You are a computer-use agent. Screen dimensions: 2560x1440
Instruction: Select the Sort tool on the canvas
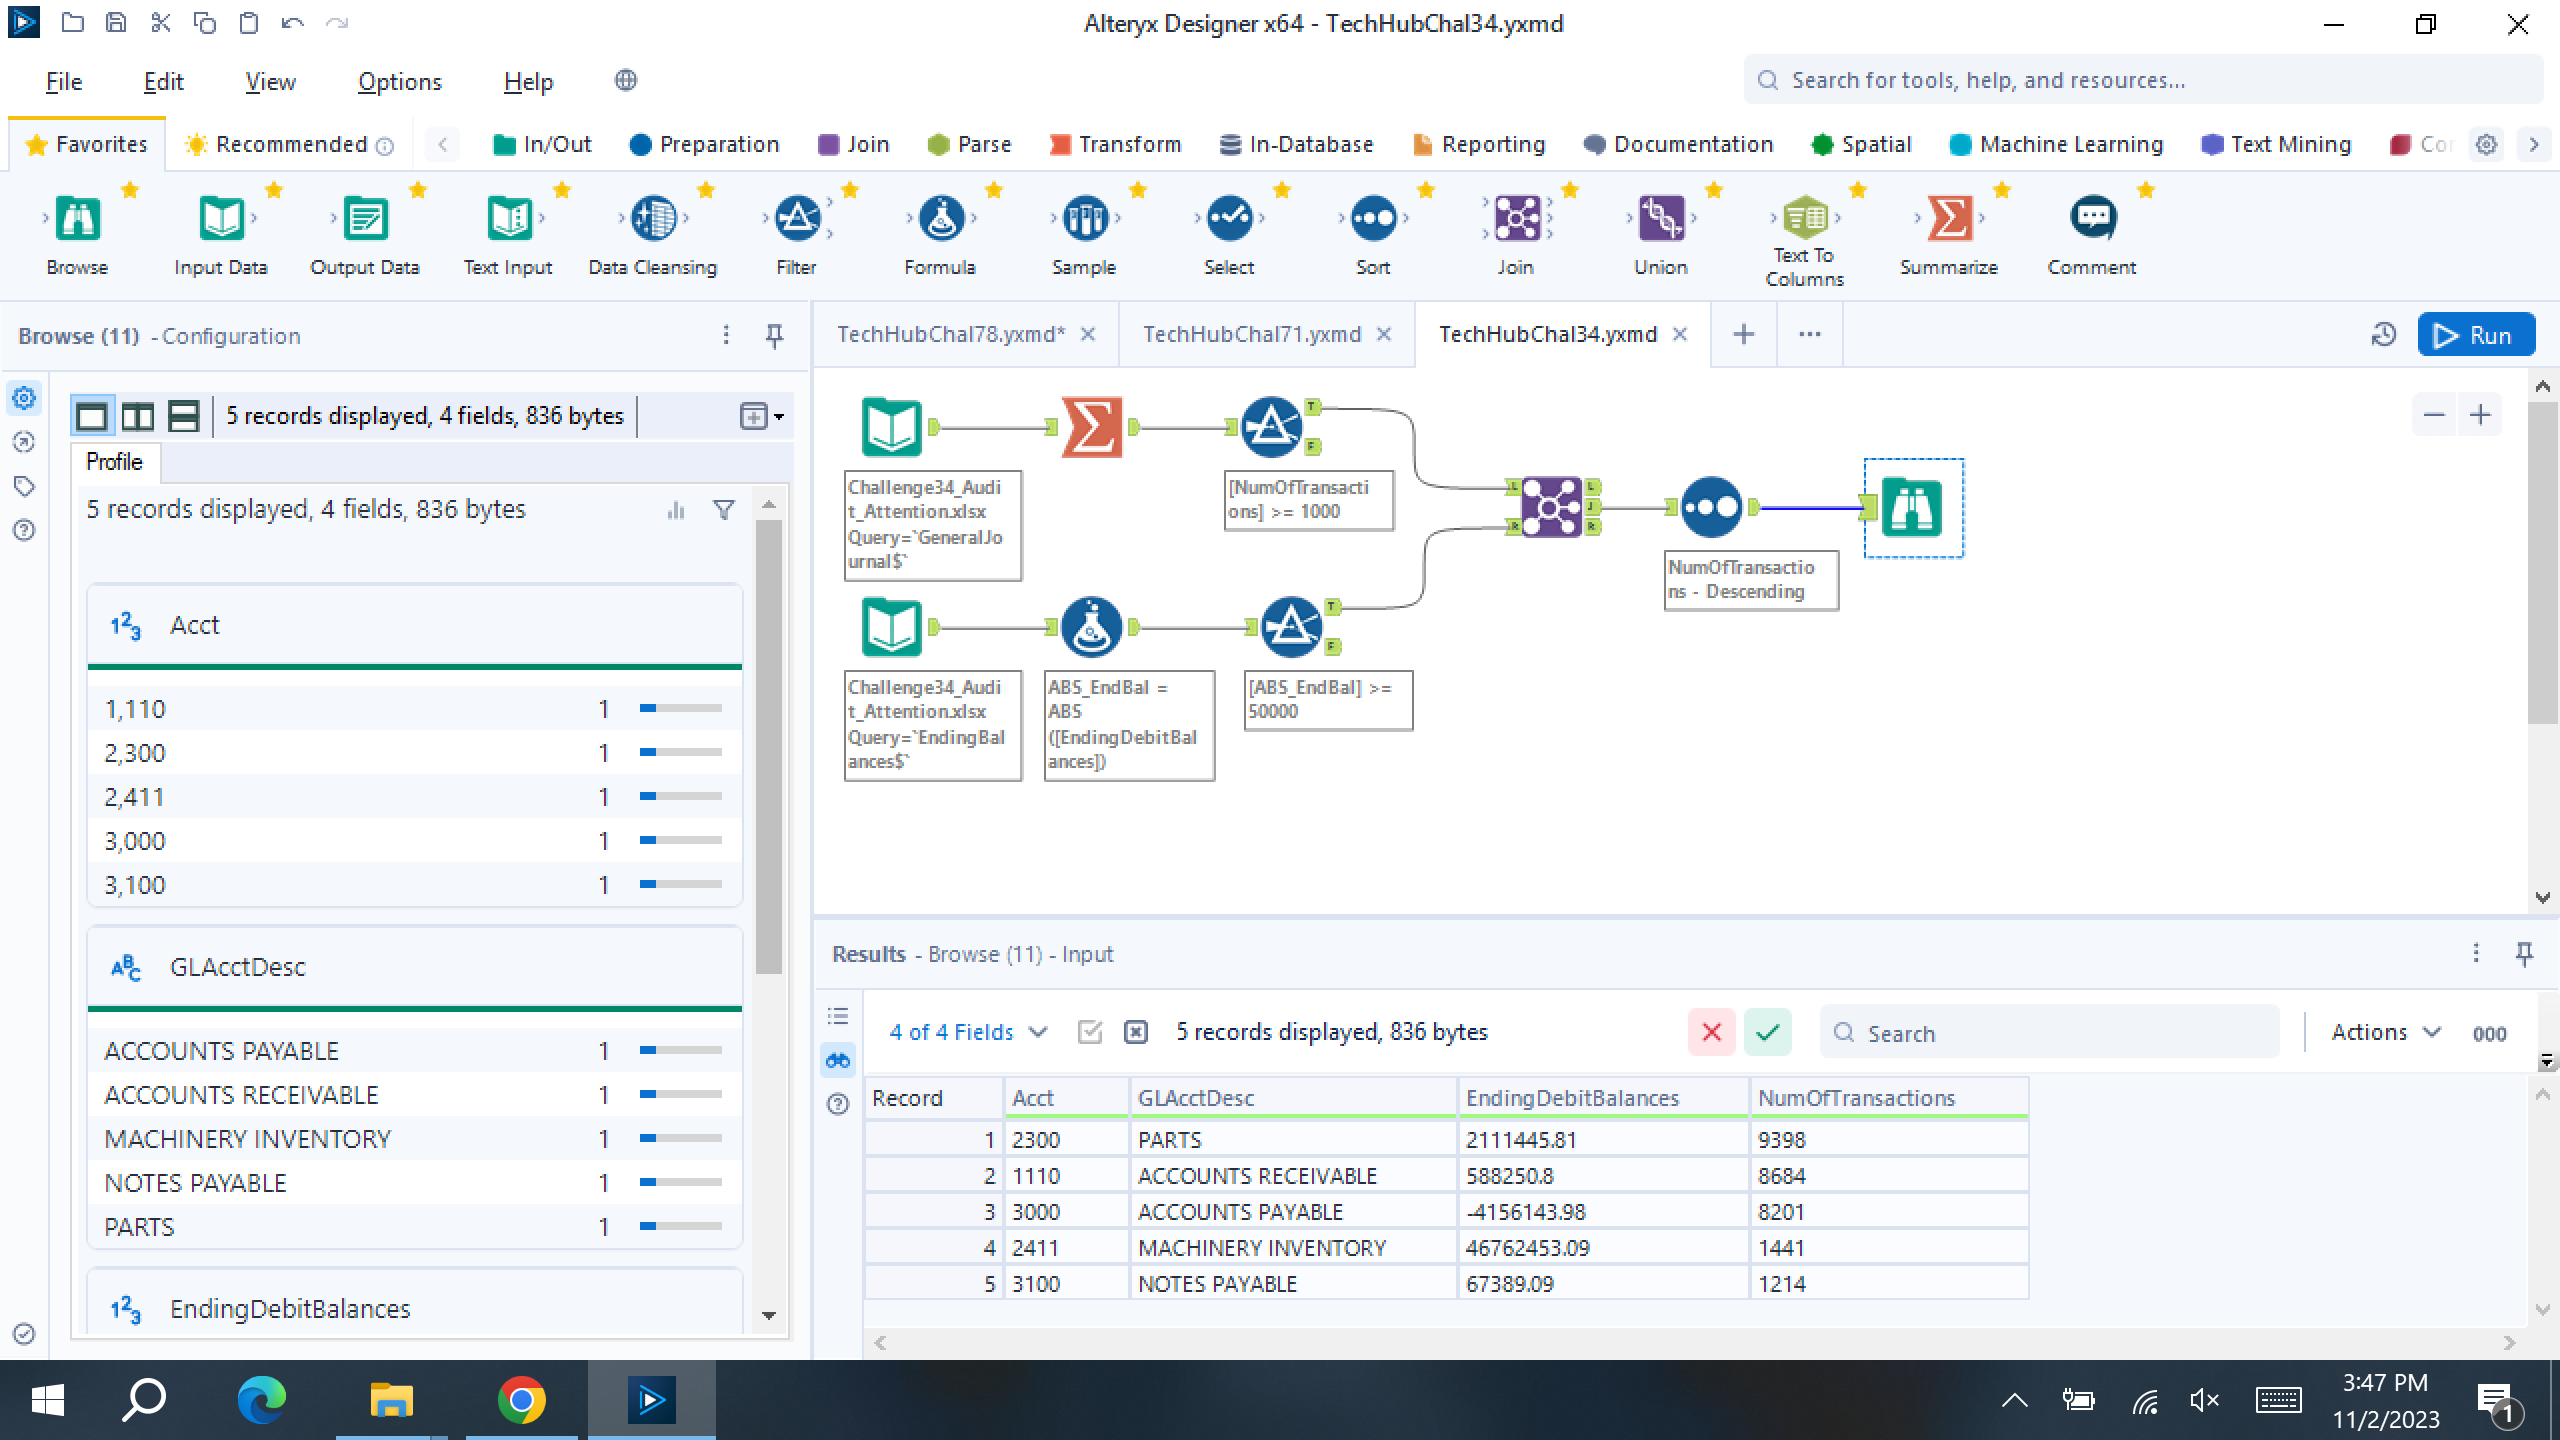[x=1711, y=507]
